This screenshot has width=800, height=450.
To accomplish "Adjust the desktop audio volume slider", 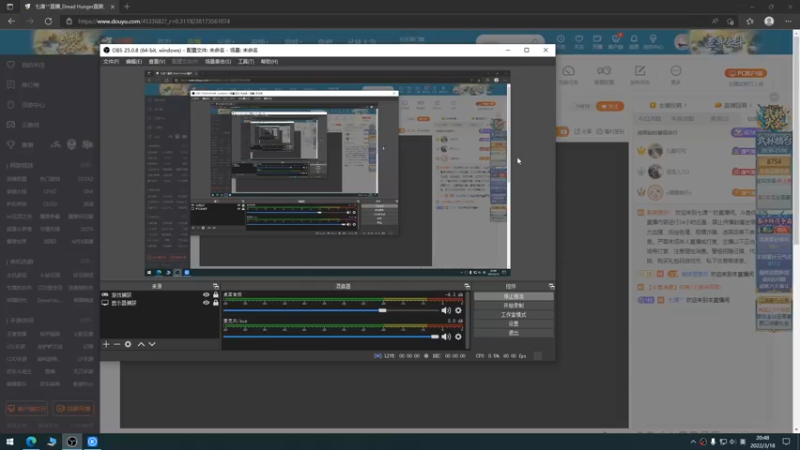I will click(x=331, y=310).
